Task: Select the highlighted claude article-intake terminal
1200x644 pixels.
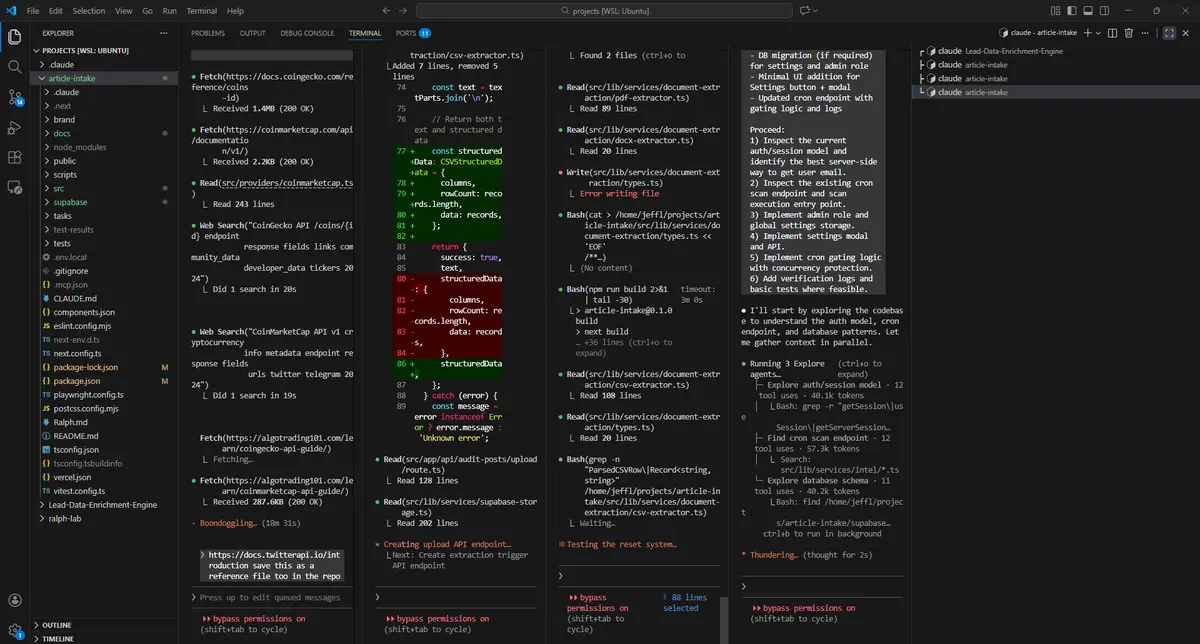Action: (x=1056, y=92)
